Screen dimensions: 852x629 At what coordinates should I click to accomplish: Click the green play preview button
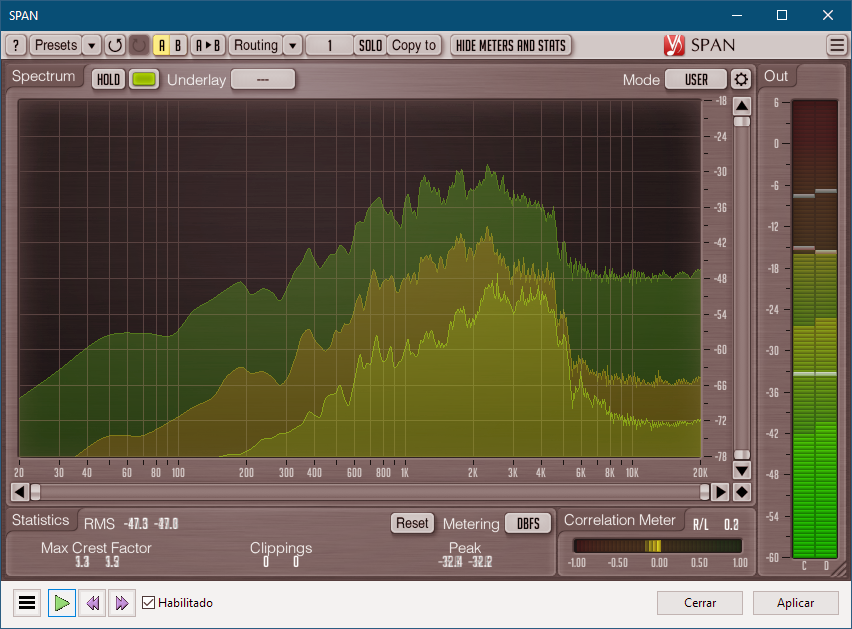coord(62,603)
